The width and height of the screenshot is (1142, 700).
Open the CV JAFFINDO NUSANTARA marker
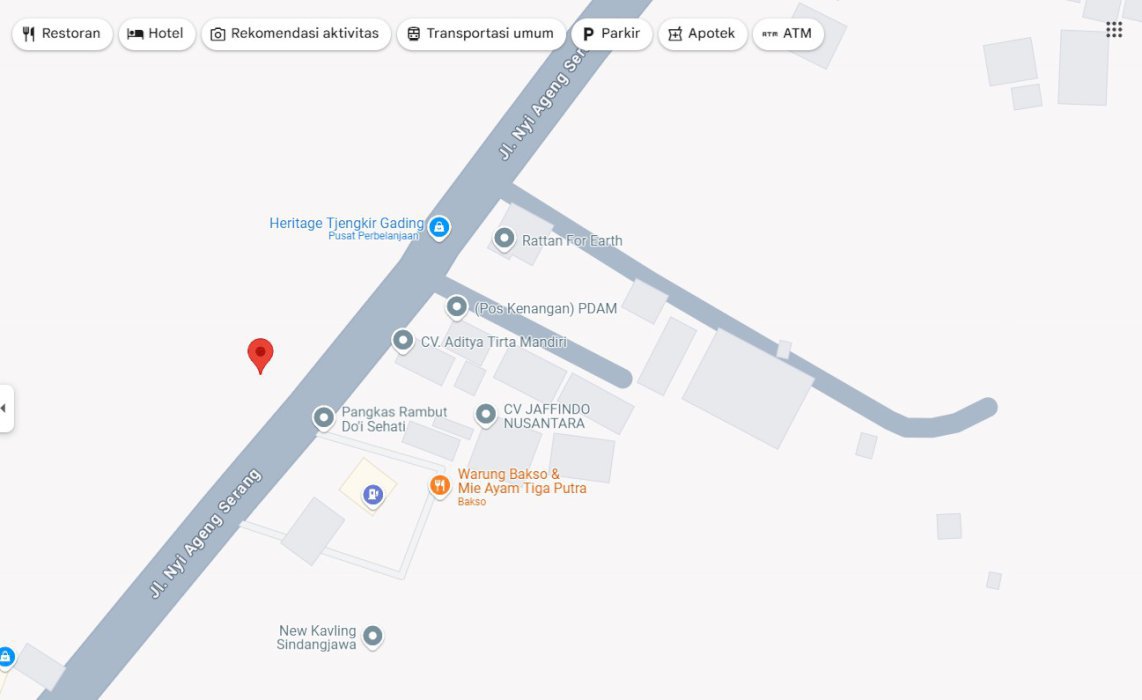(x=486, y=414)
